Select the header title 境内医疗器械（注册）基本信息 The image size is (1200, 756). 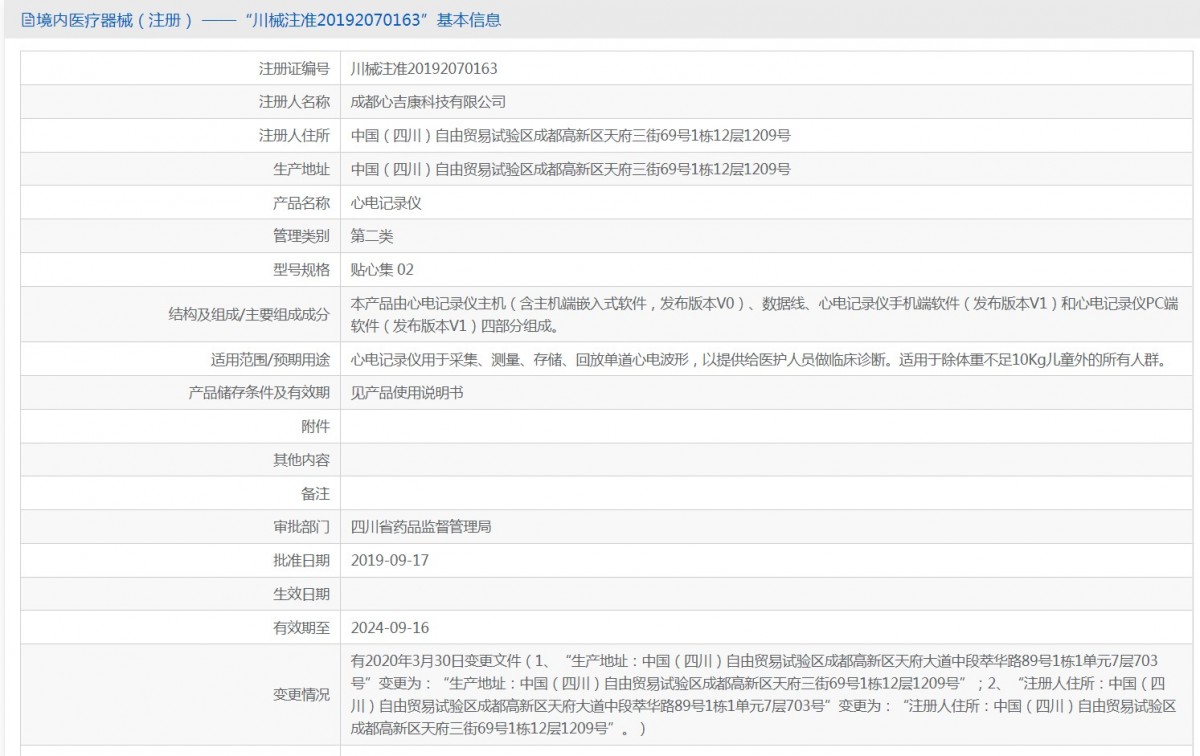point(268,20)
